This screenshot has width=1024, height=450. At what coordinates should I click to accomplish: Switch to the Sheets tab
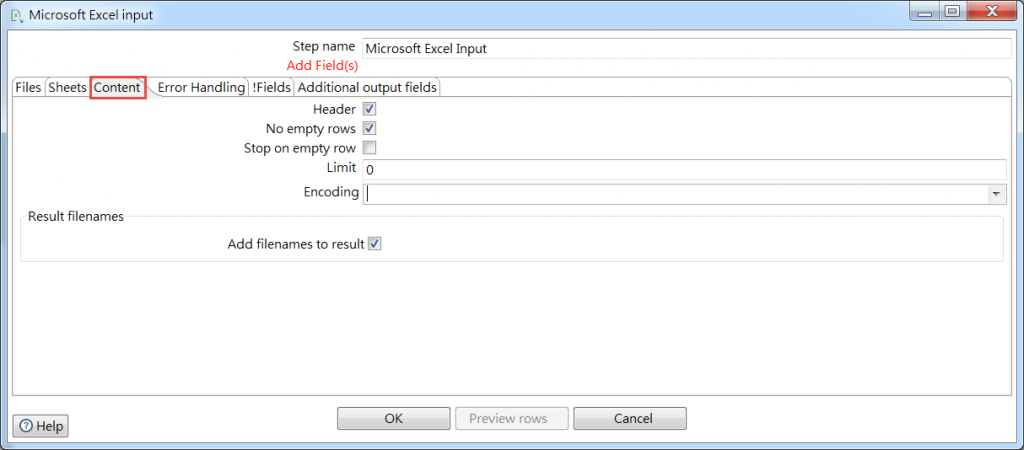[67, 88]
